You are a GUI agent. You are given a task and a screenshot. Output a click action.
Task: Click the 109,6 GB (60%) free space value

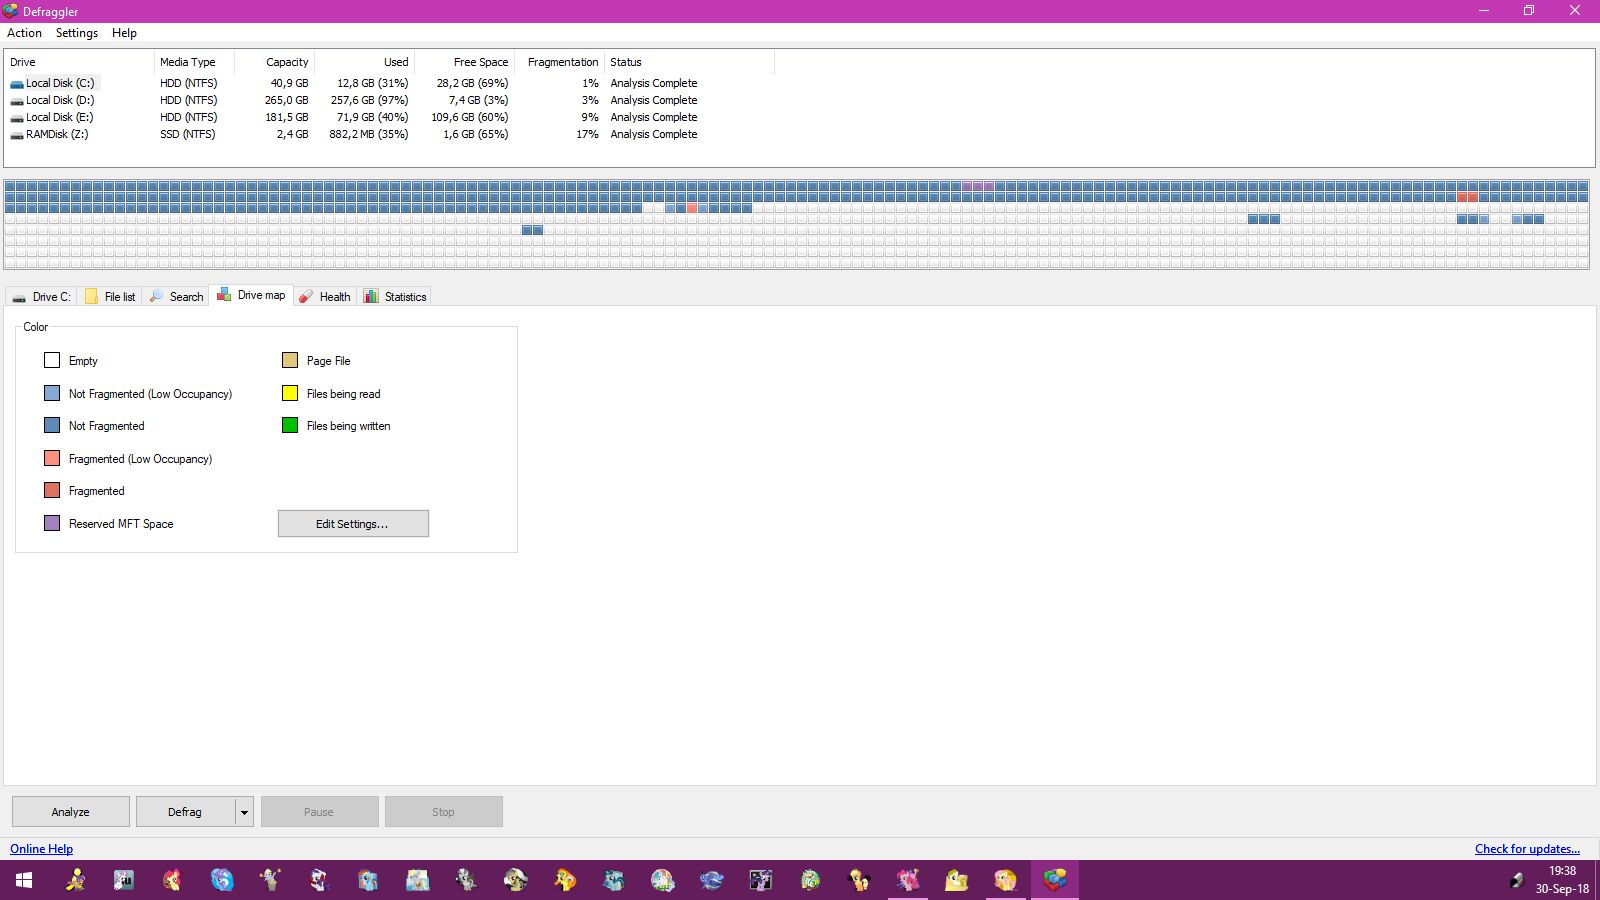tap(470, 118)
